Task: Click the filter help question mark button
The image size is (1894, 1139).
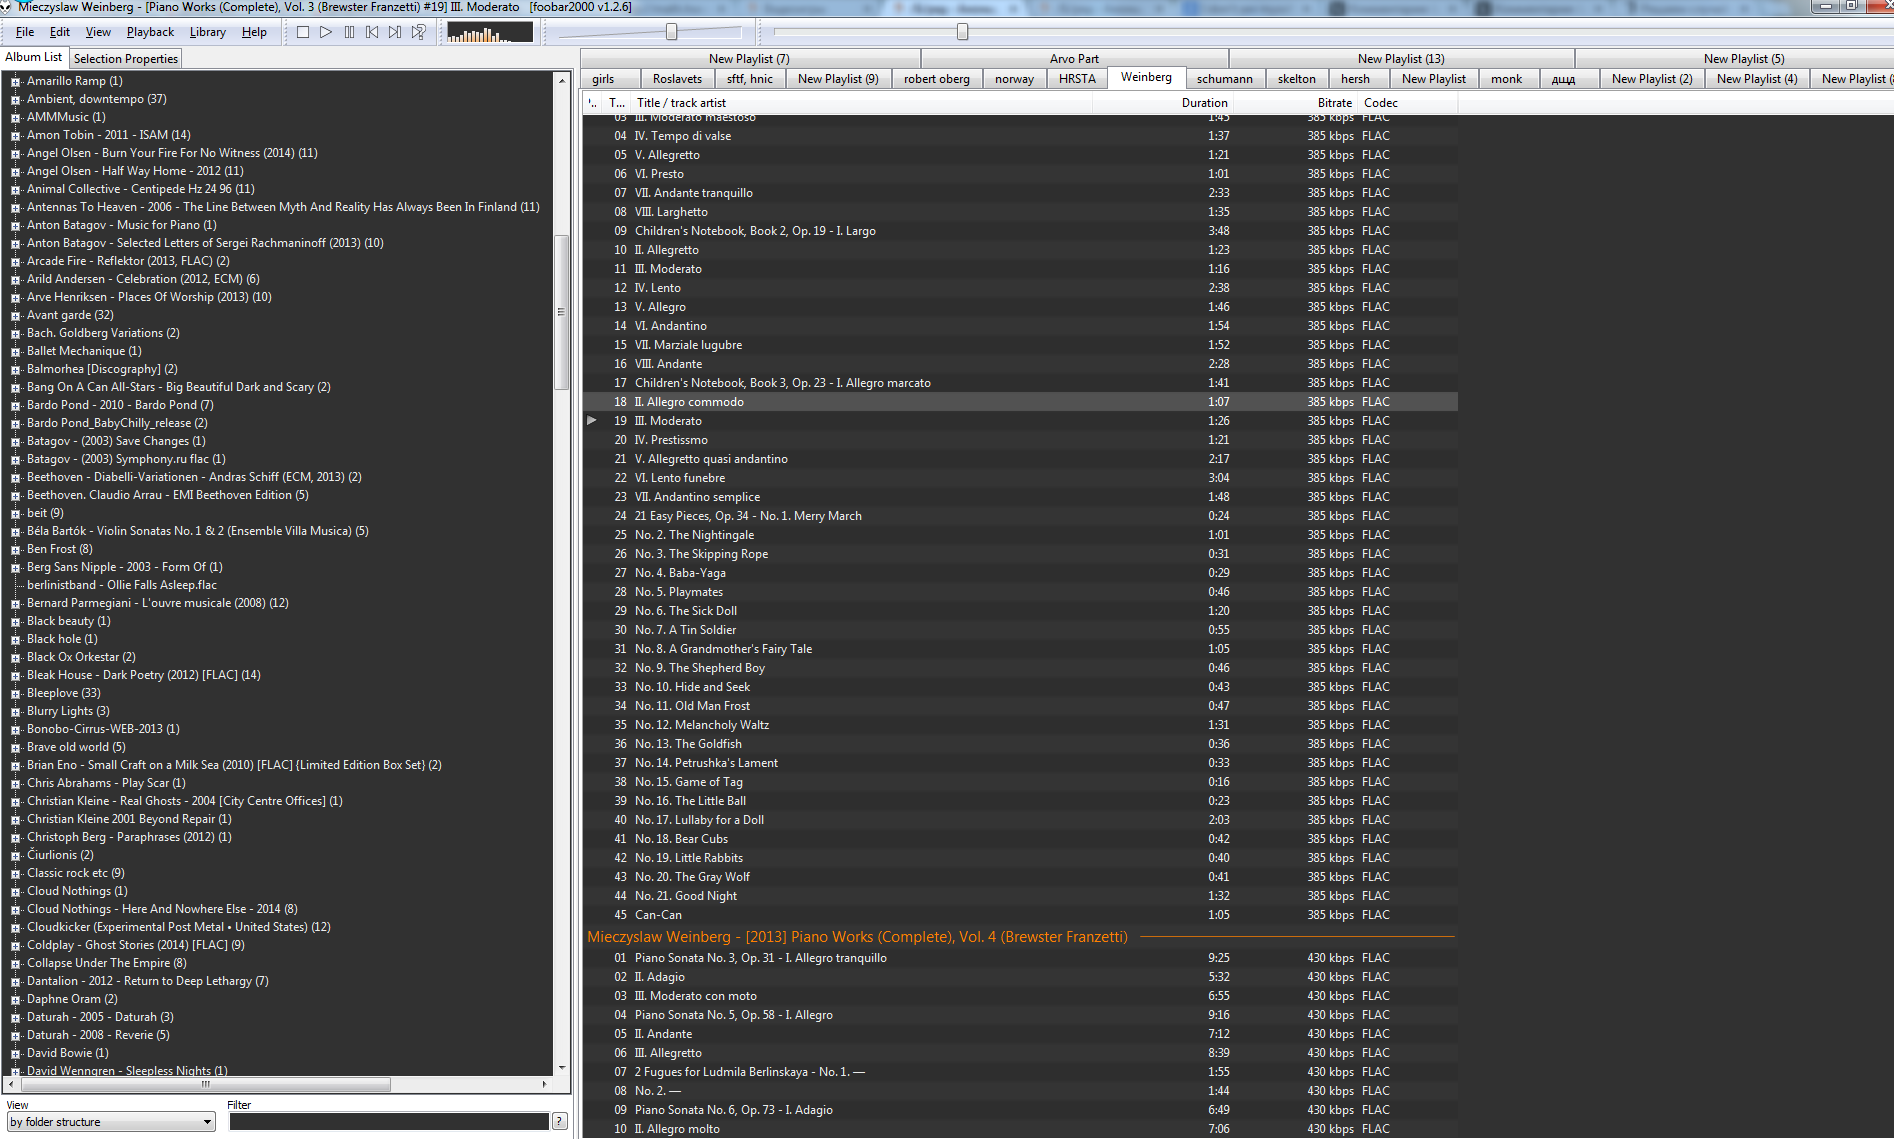Action: [560, 1121]
